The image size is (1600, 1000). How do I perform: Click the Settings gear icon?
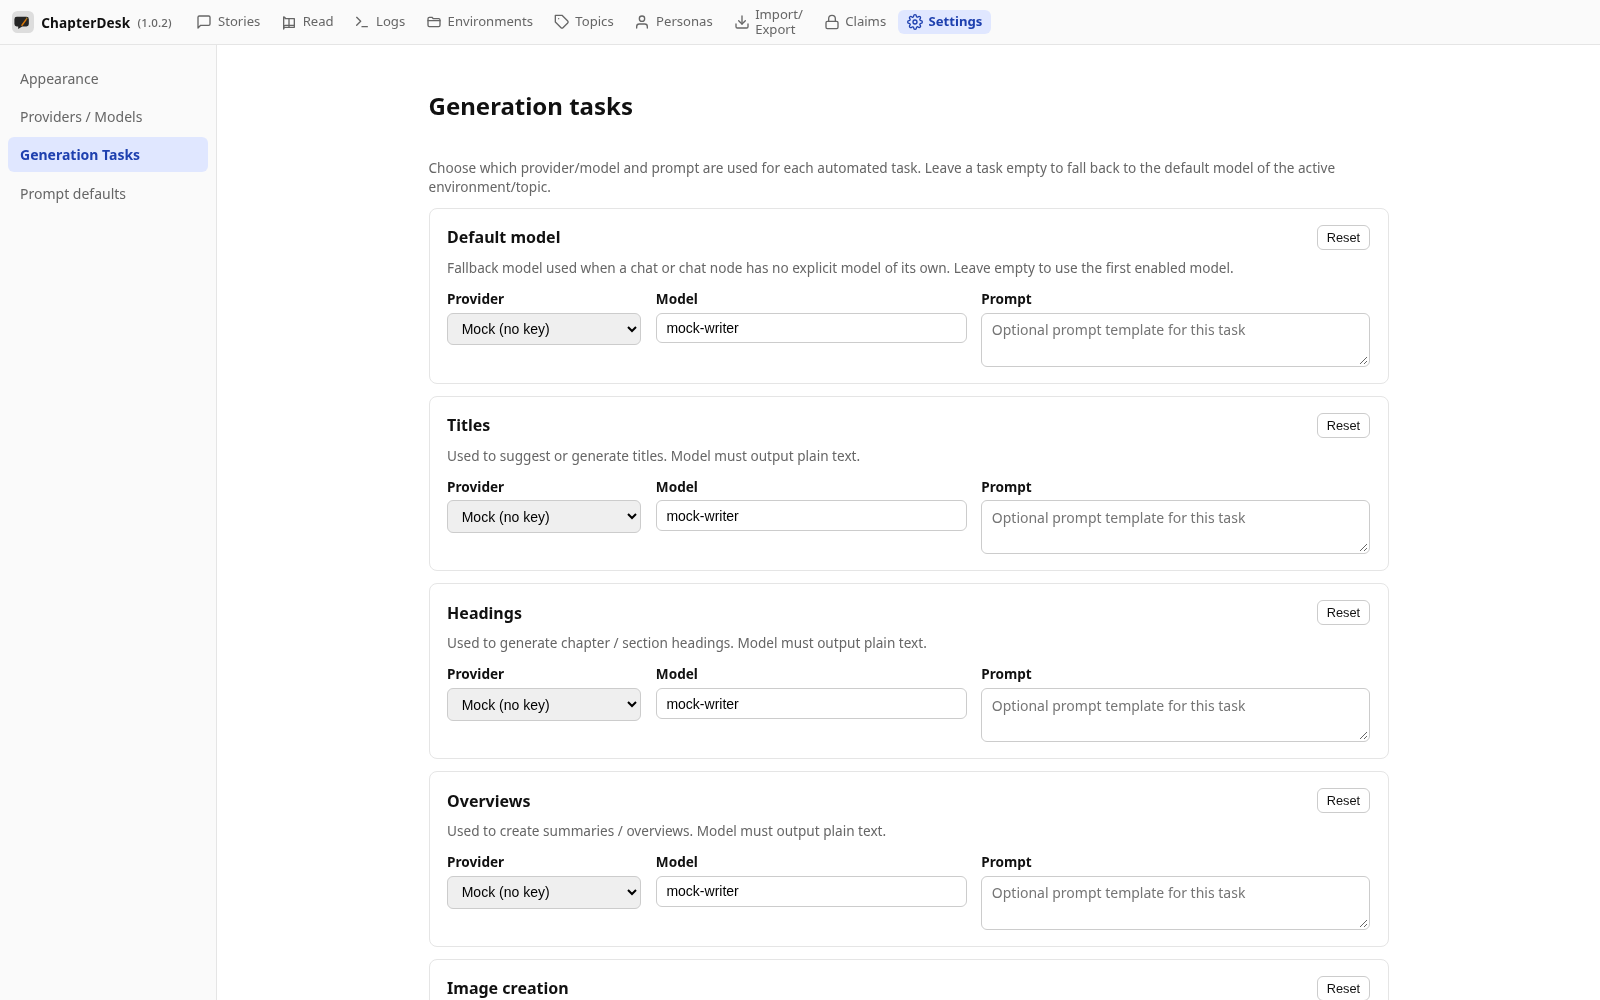click(x=914, y=22)
